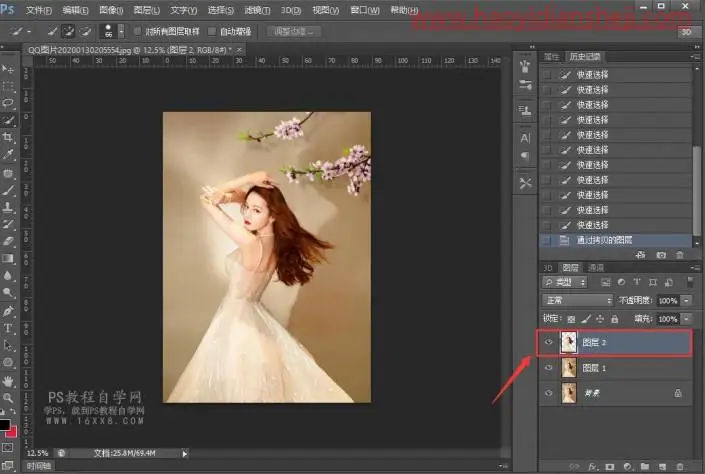The width and height of the screenshot is (705, 474).
Task: Filter layers by type layers
Action: pos(637,282)
